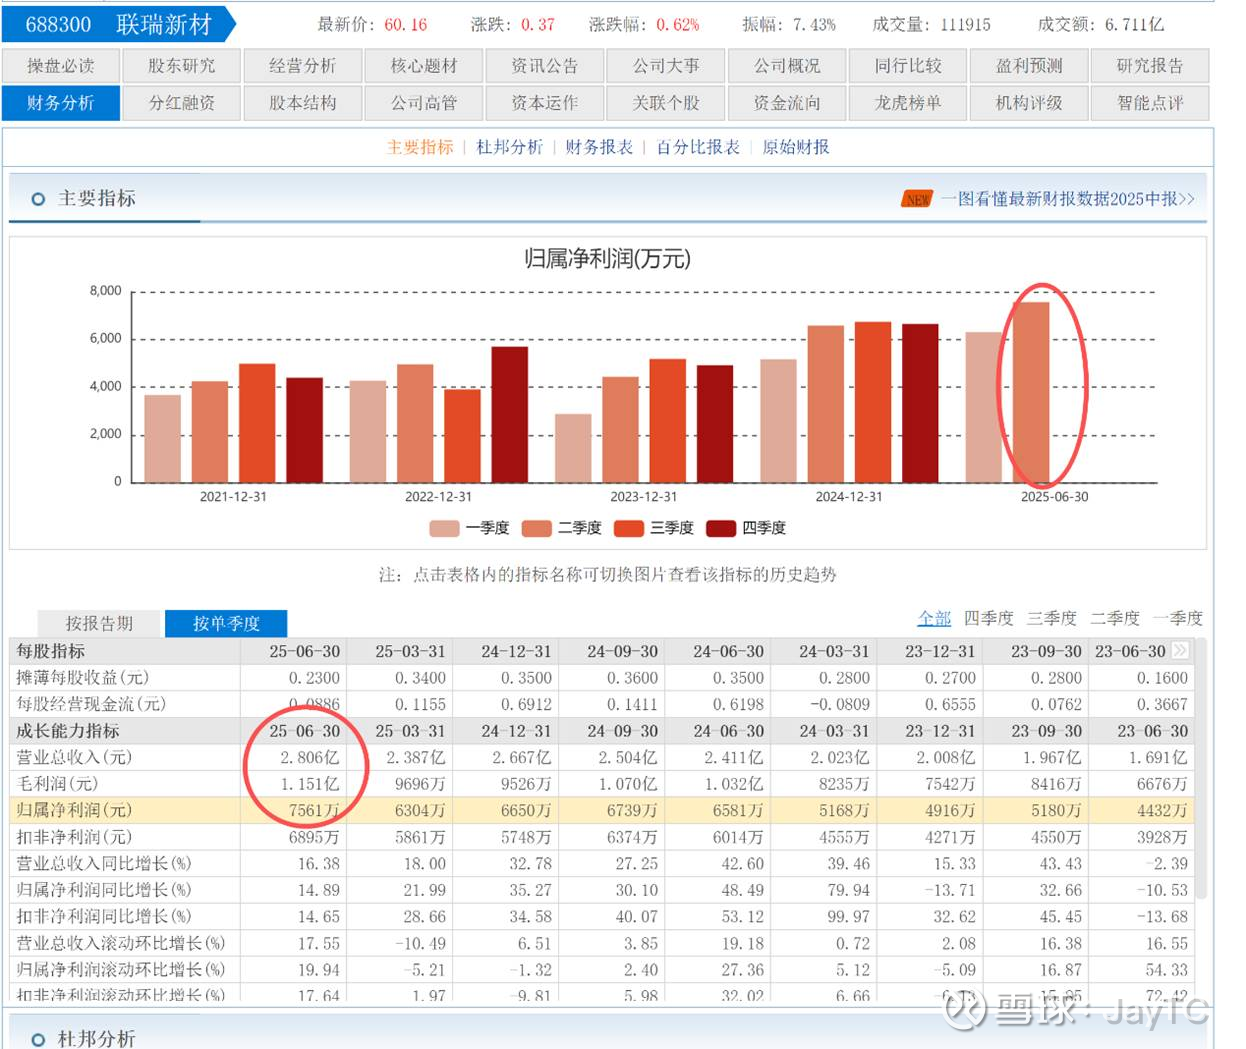The image size is (1246, 1049).
Task: Click the circle bullet beside 主要指标
Action: point(38,199)
